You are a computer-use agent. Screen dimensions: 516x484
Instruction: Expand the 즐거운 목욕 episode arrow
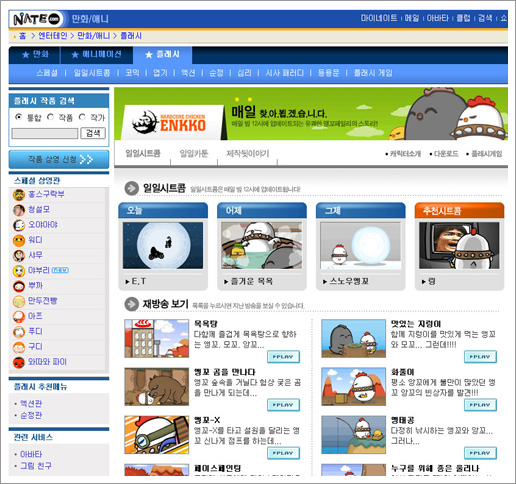[x=226, y=282]
